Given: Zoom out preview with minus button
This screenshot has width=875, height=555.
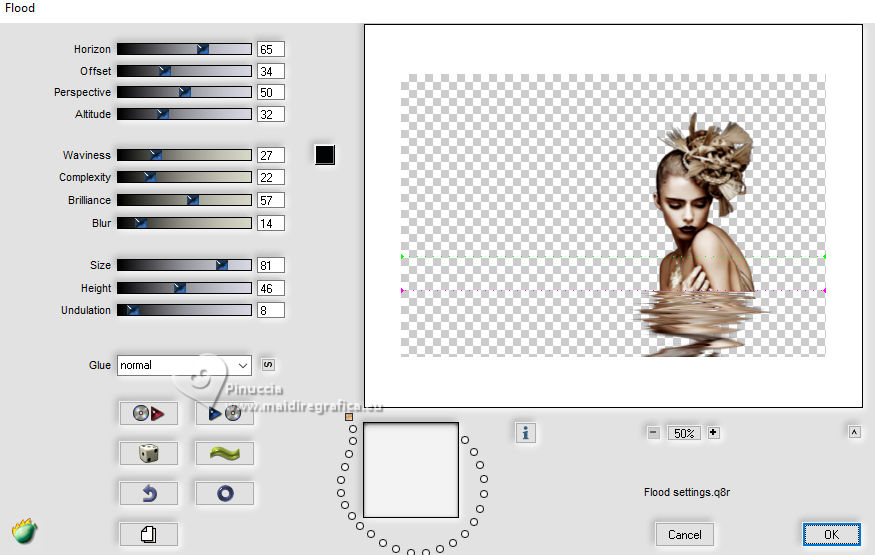Looking at the screenshot, I should [x=653, y=433].
